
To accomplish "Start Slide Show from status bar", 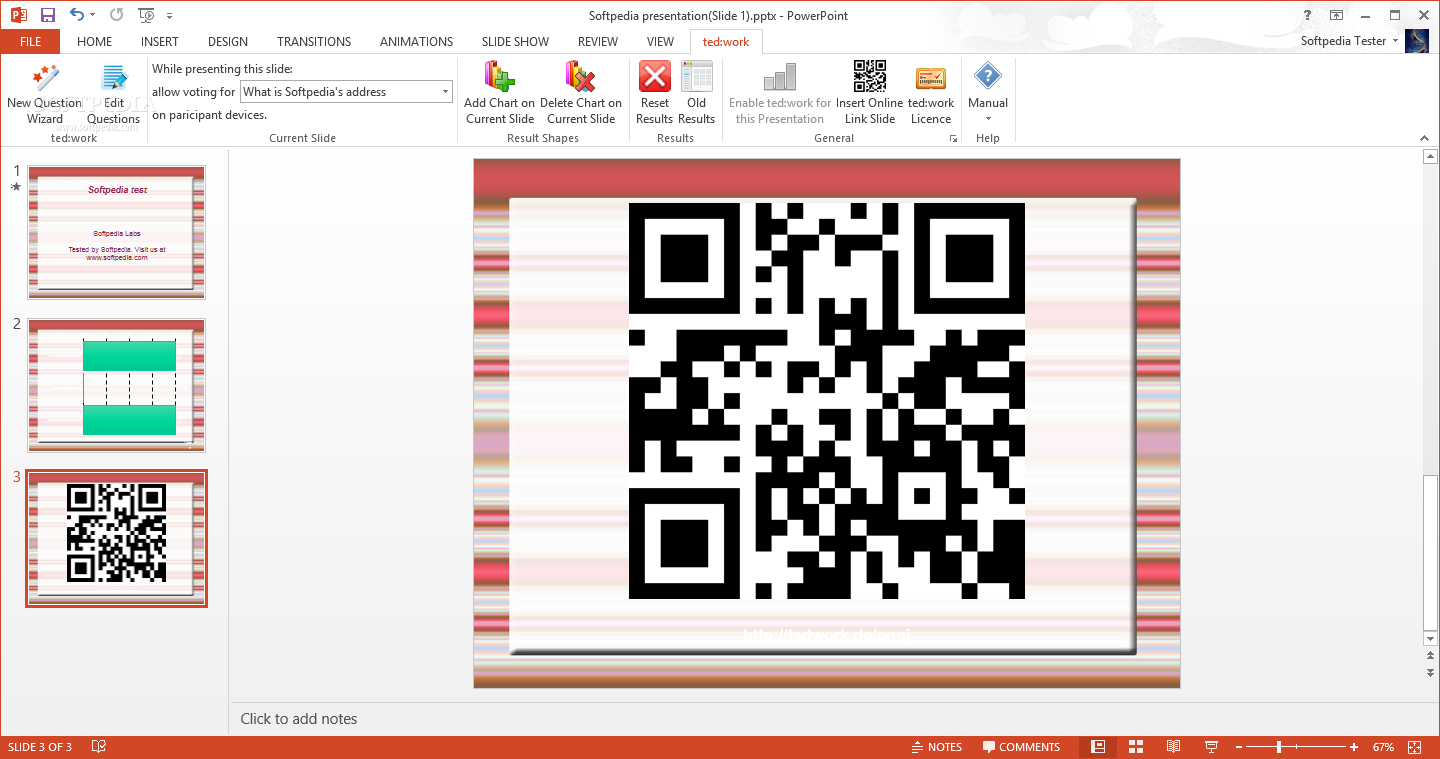I will tap(1211, 747).
